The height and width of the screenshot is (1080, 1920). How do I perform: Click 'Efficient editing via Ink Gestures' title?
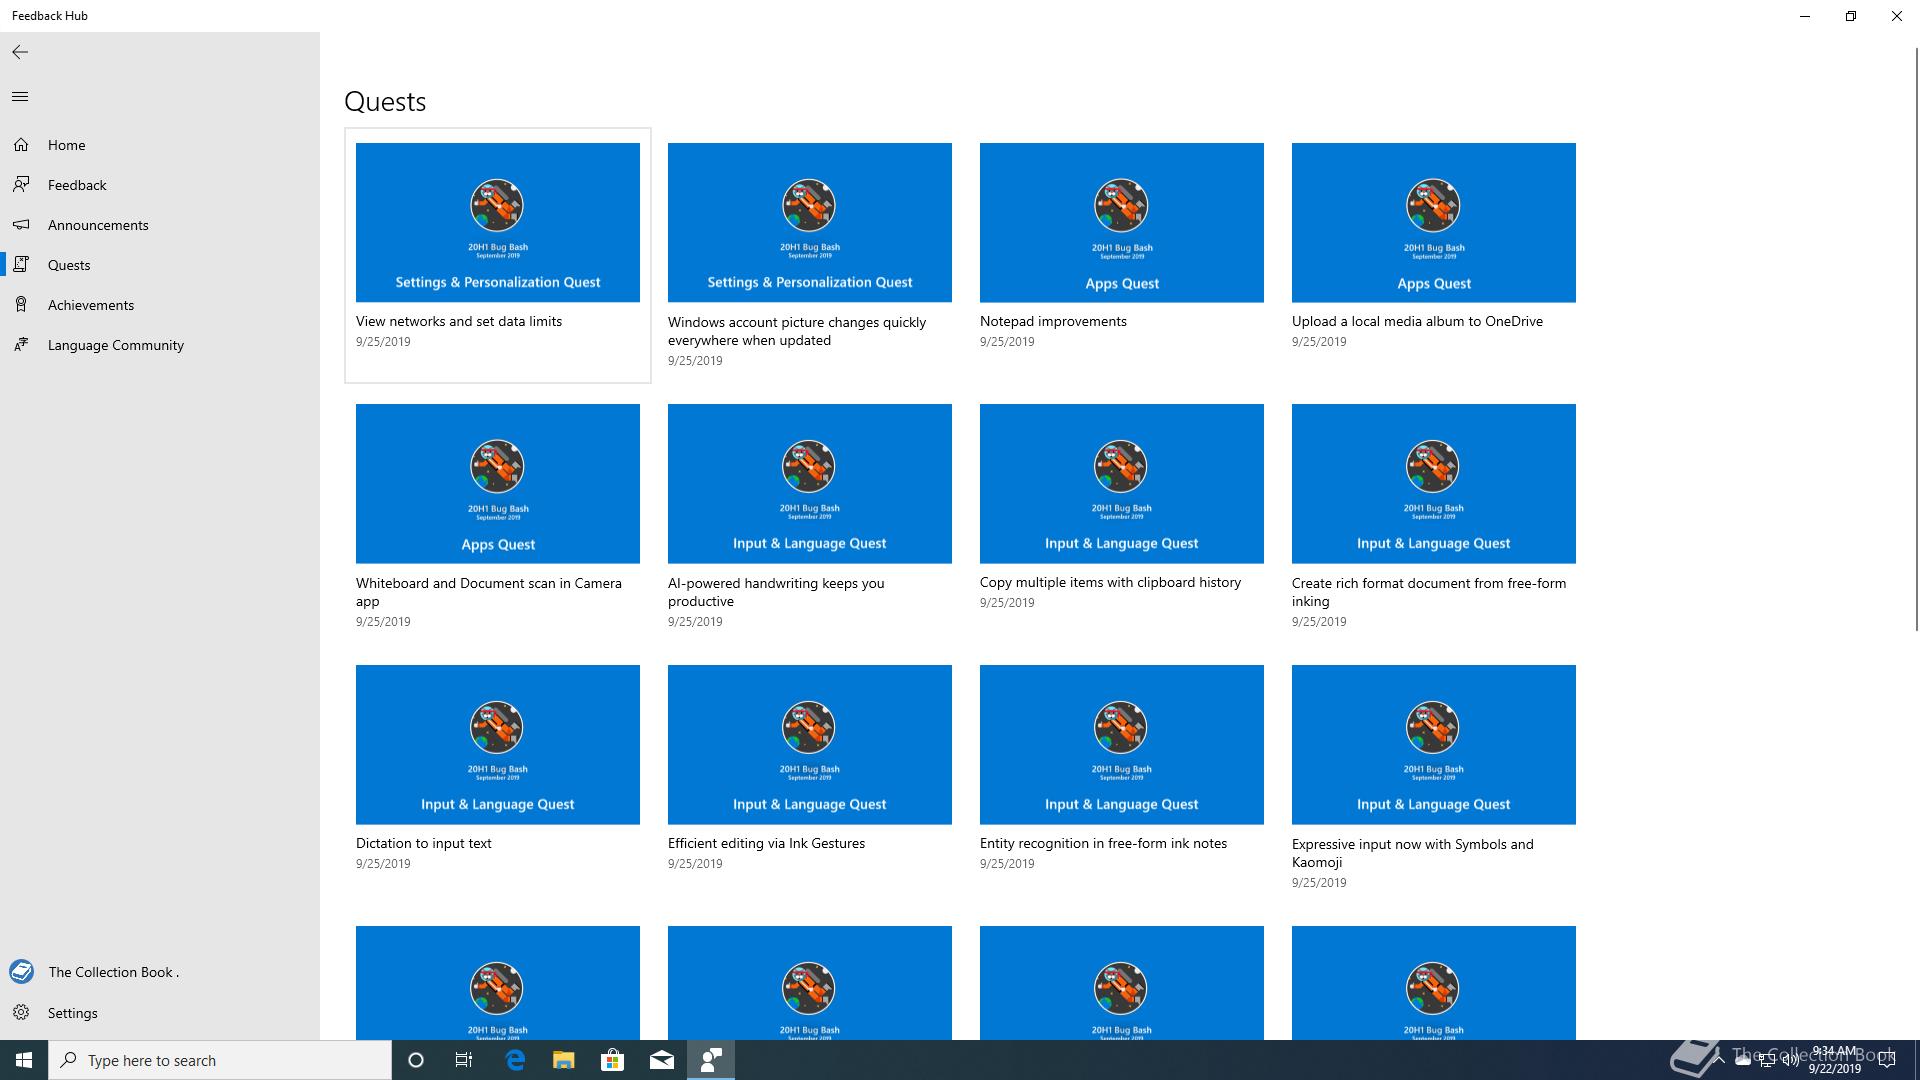point(766,843)
